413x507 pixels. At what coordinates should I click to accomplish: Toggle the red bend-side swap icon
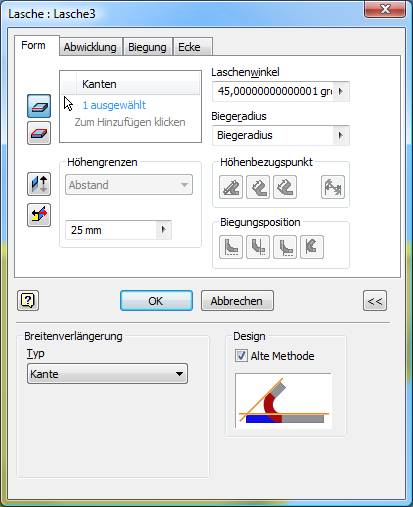[x=39, y=215]
